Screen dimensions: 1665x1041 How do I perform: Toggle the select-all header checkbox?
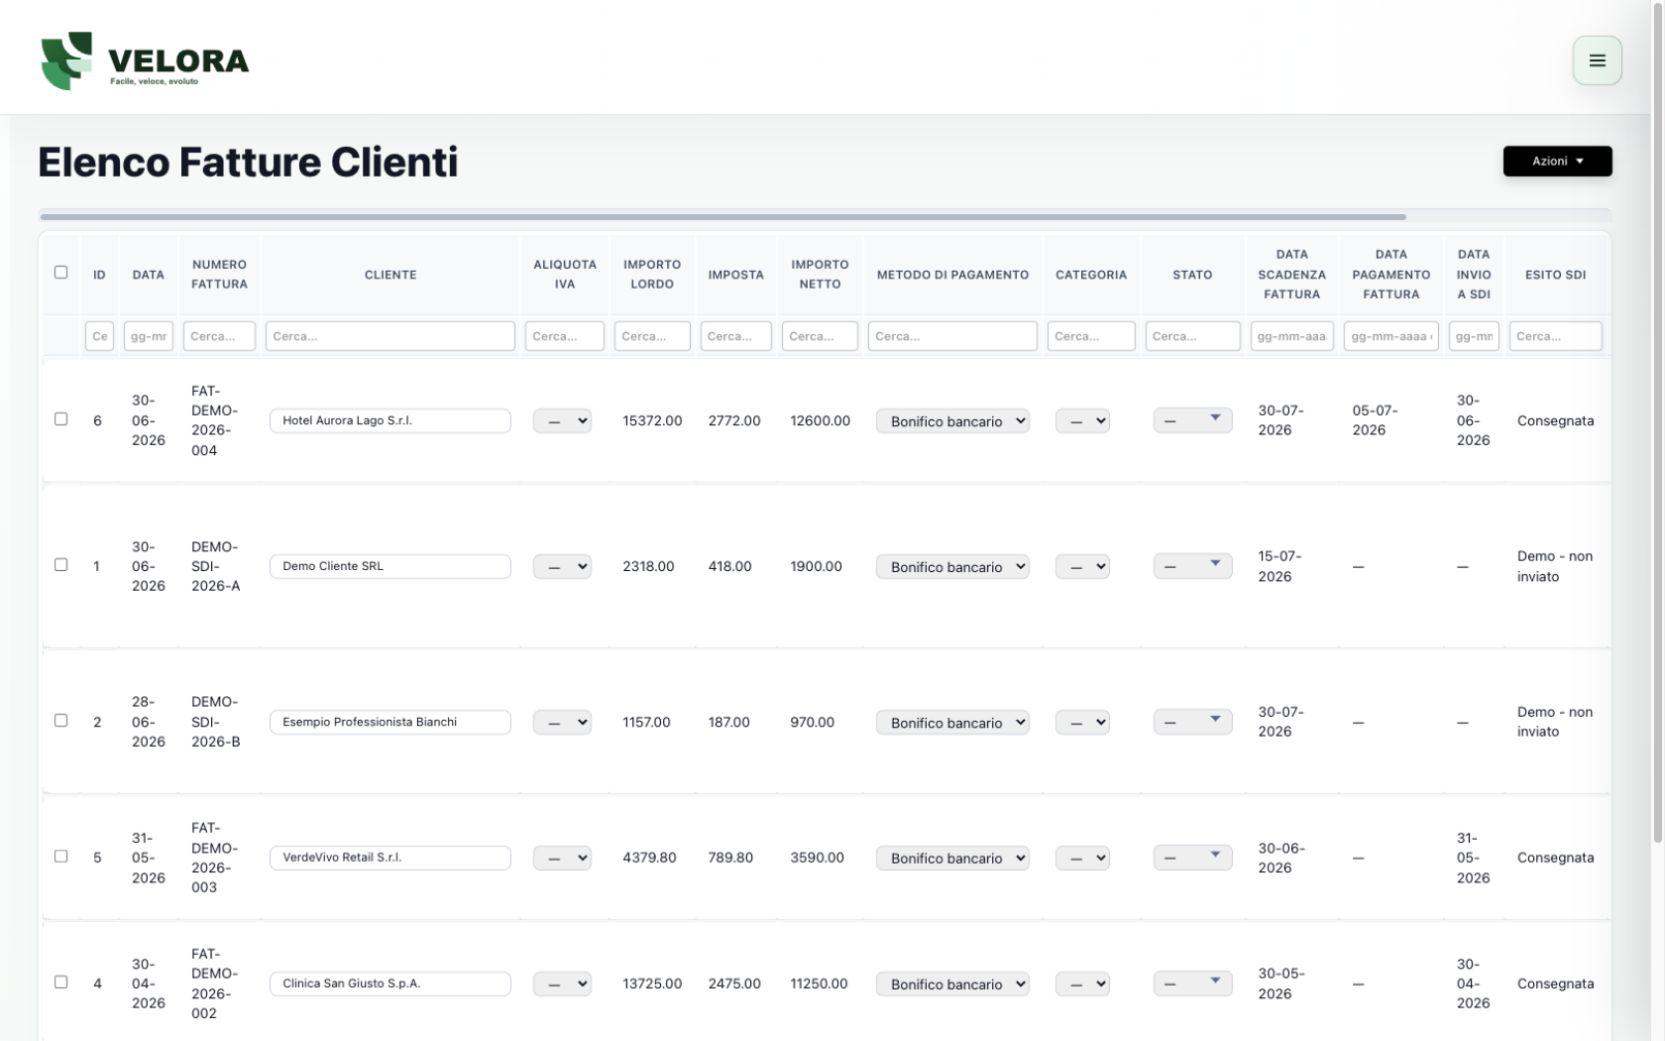61,272
